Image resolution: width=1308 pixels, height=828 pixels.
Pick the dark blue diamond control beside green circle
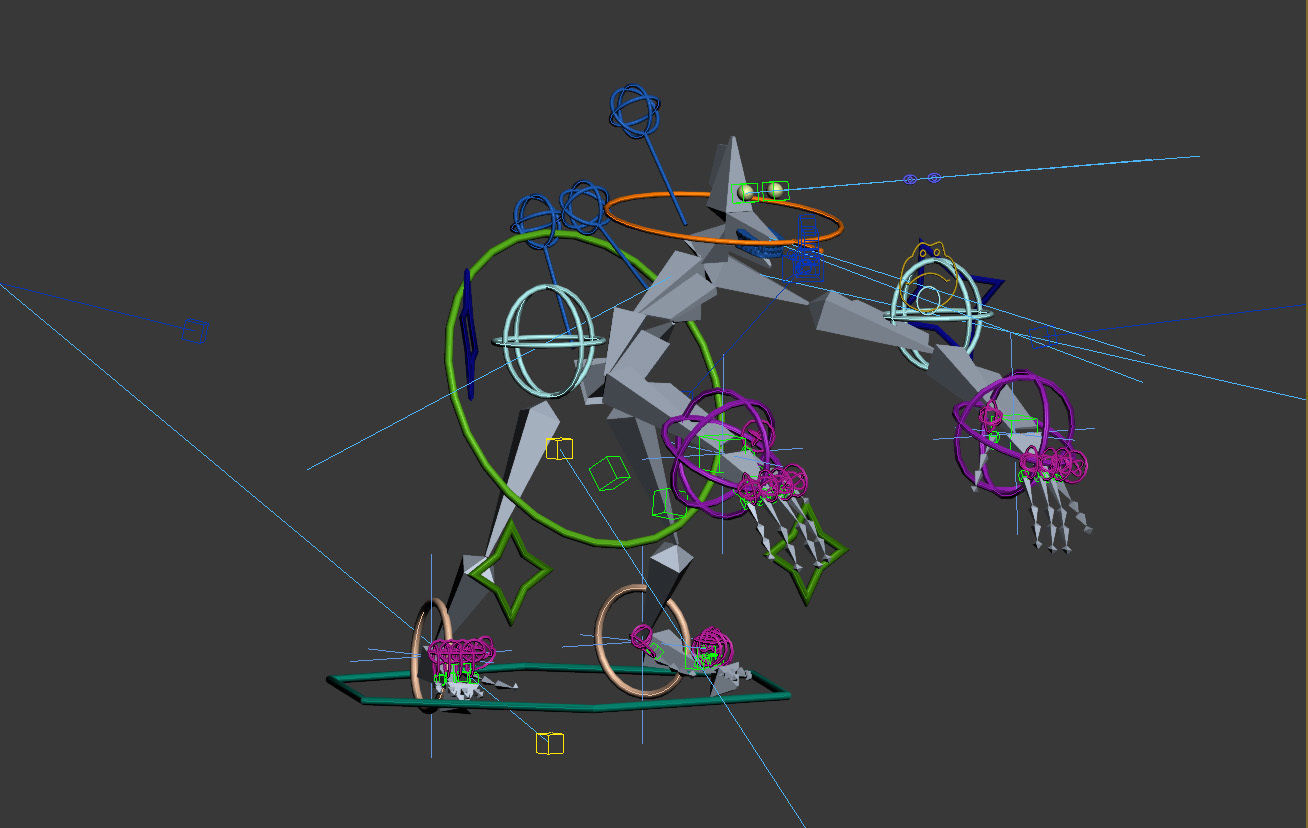pyautogui.click(x=470, y=336)
